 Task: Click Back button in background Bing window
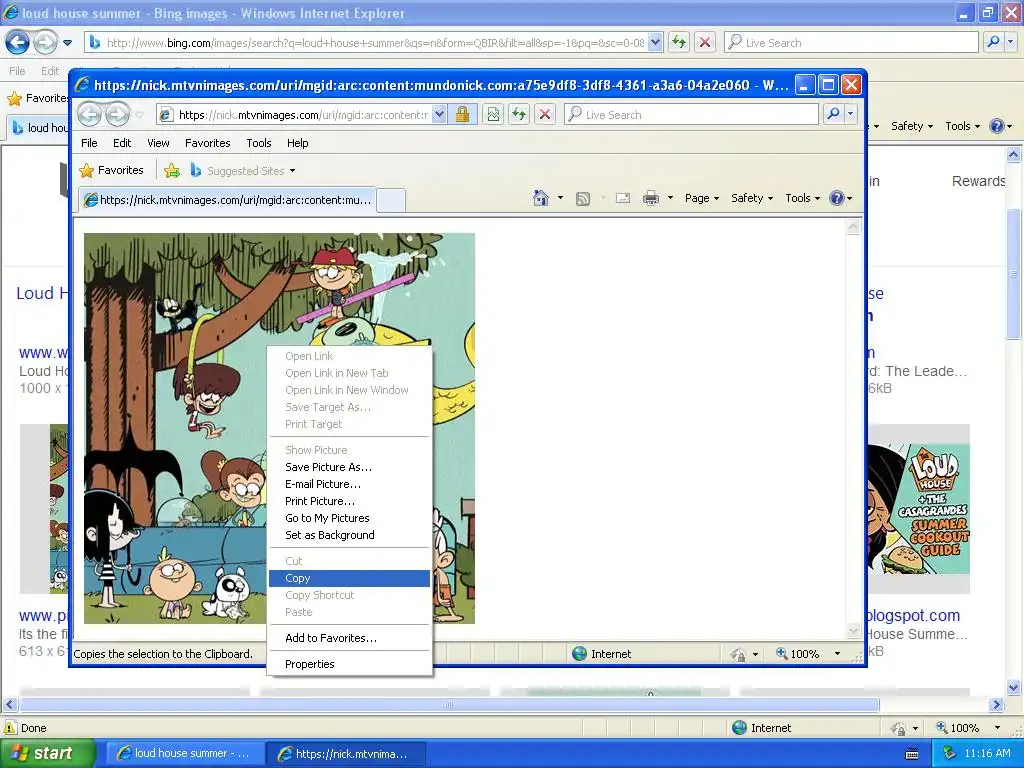18,43
